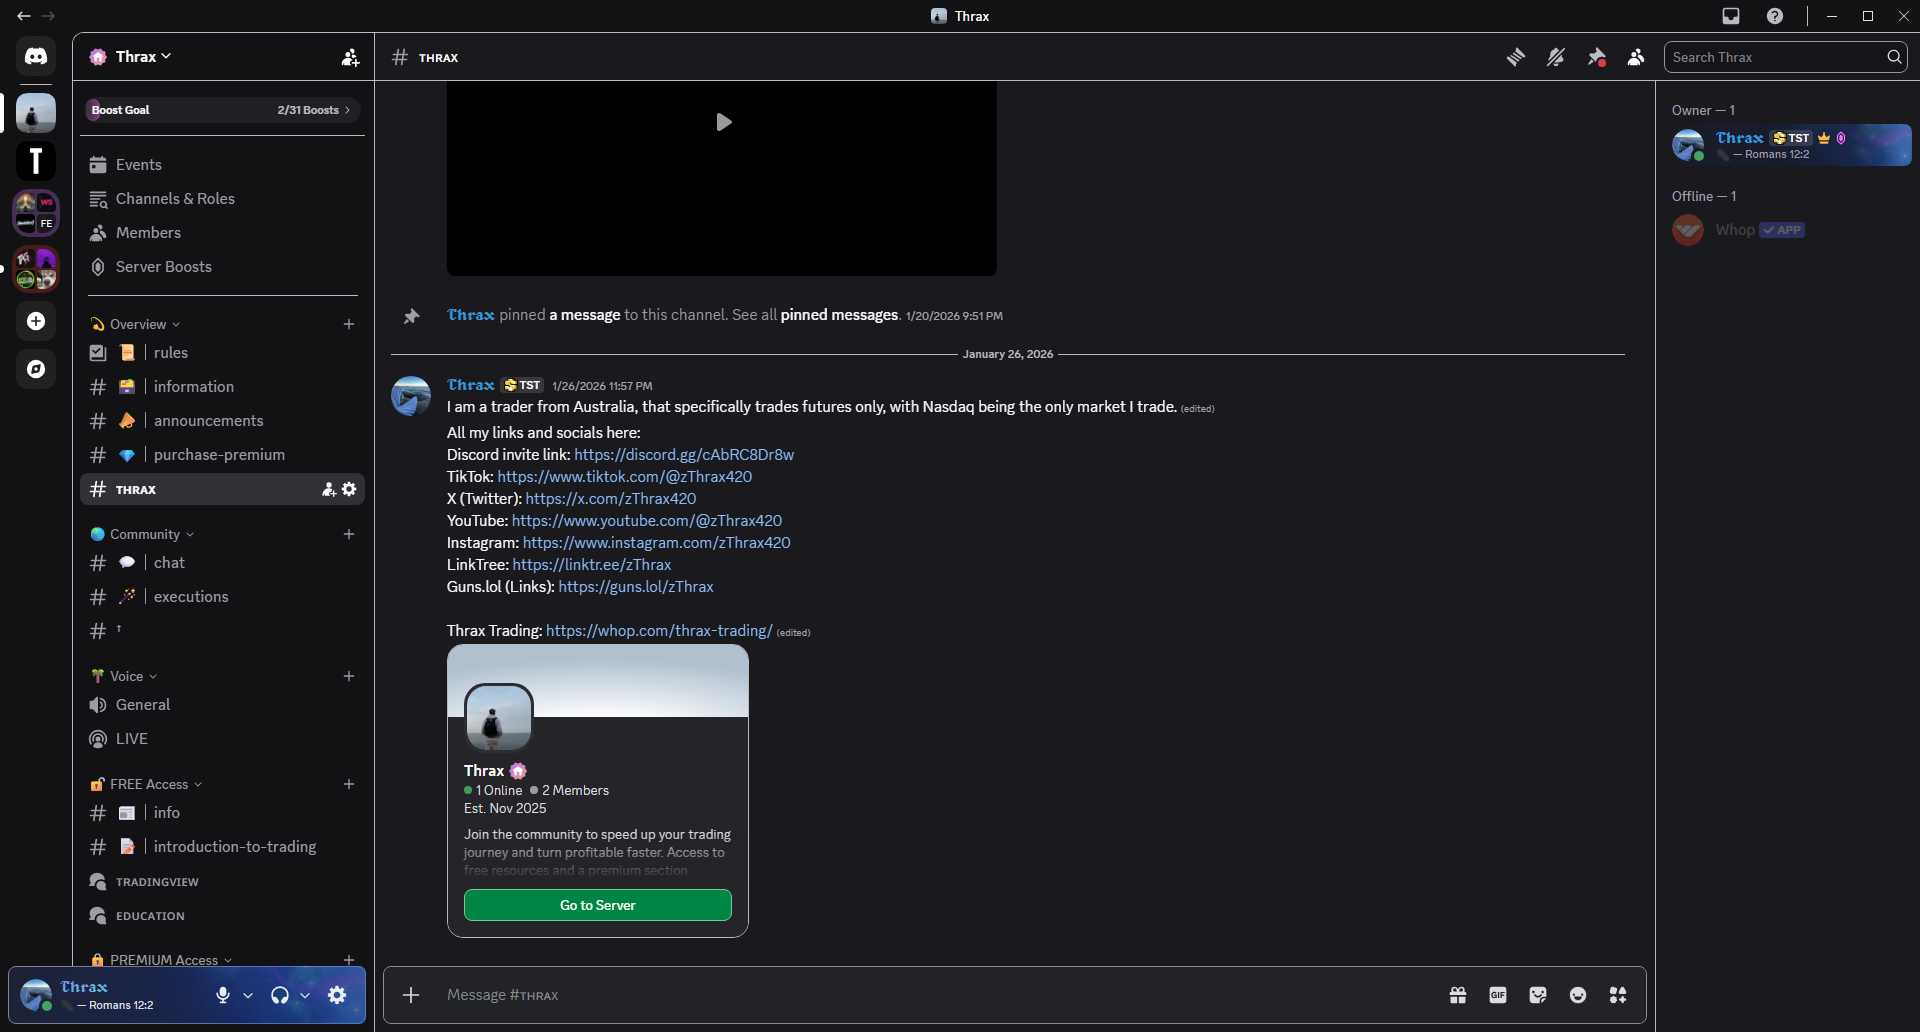Invite people icon next to Thrax header
Image resolution: width=1920 pixels, height=1032 pixels.
click(x=350, y=57)
